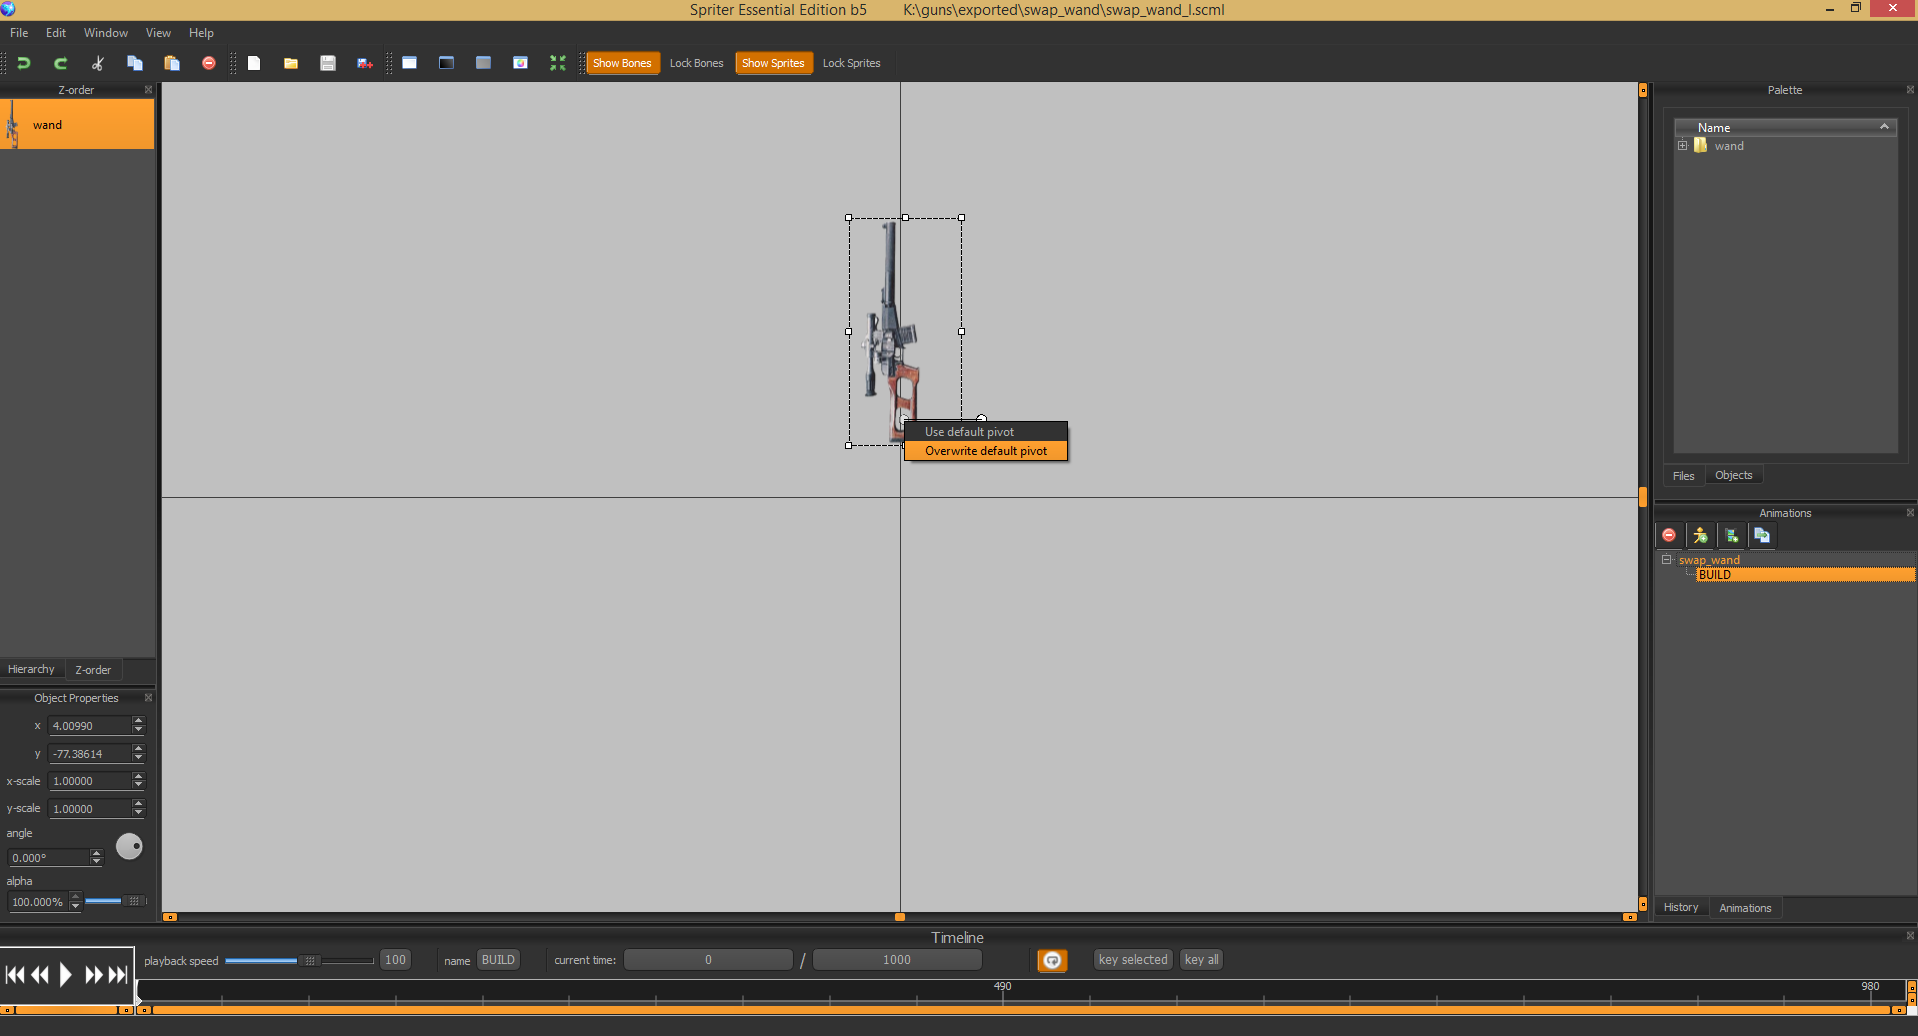Open a project with folder icon
The height and width of the screenshot is (1036, 1918).
coord(291,63)
